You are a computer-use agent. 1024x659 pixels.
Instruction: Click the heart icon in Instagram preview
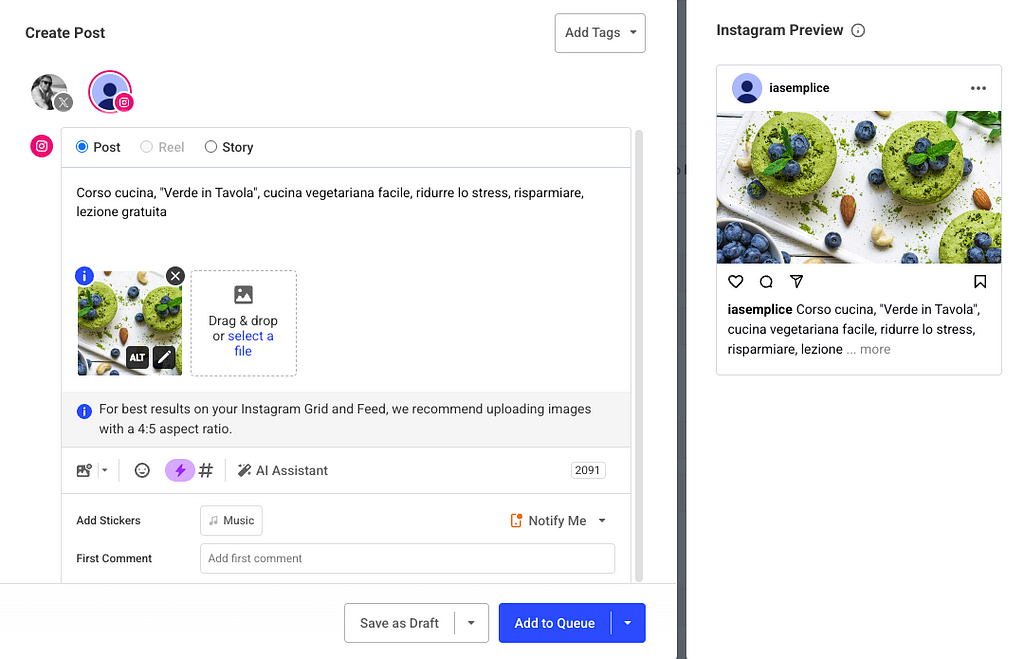pyautogui.click(x=735, y=281)
